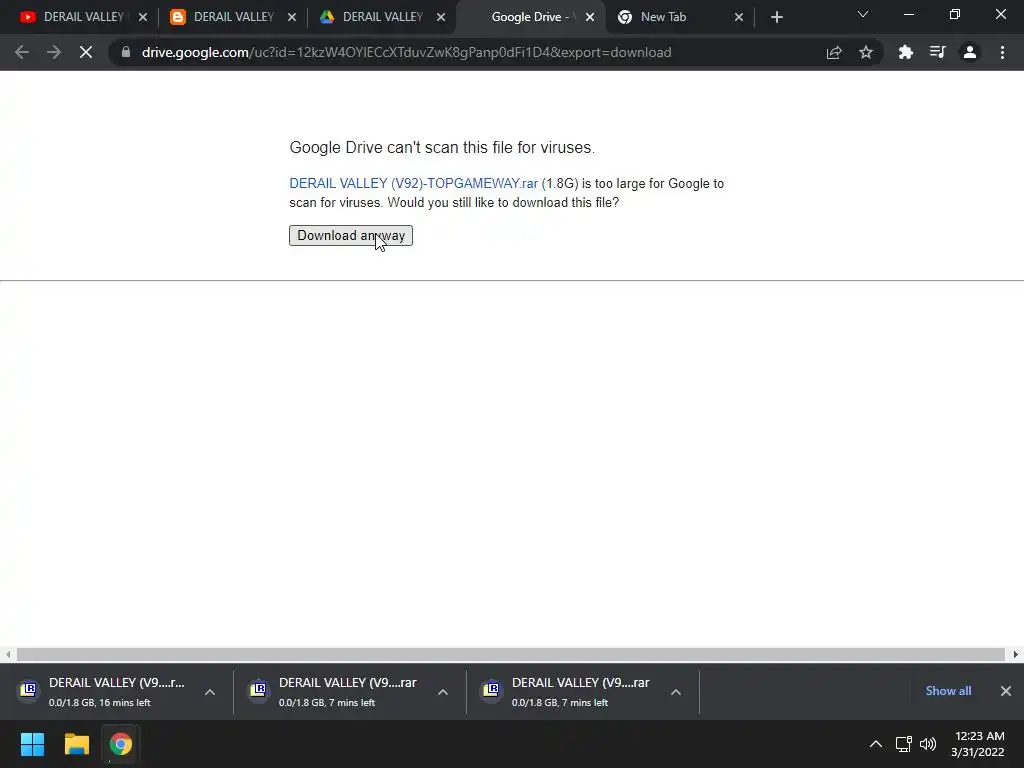The width and height of the screenshot is (1024, 768).
Task: Click the address bar URL
Action: (x=406, y=52)
